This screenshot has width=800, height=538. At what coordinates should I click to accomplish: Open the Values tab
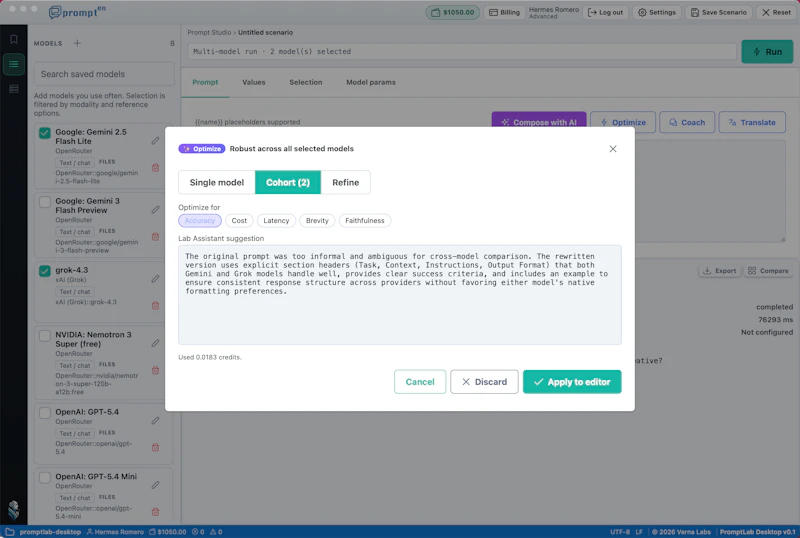(x=254, y=82)
